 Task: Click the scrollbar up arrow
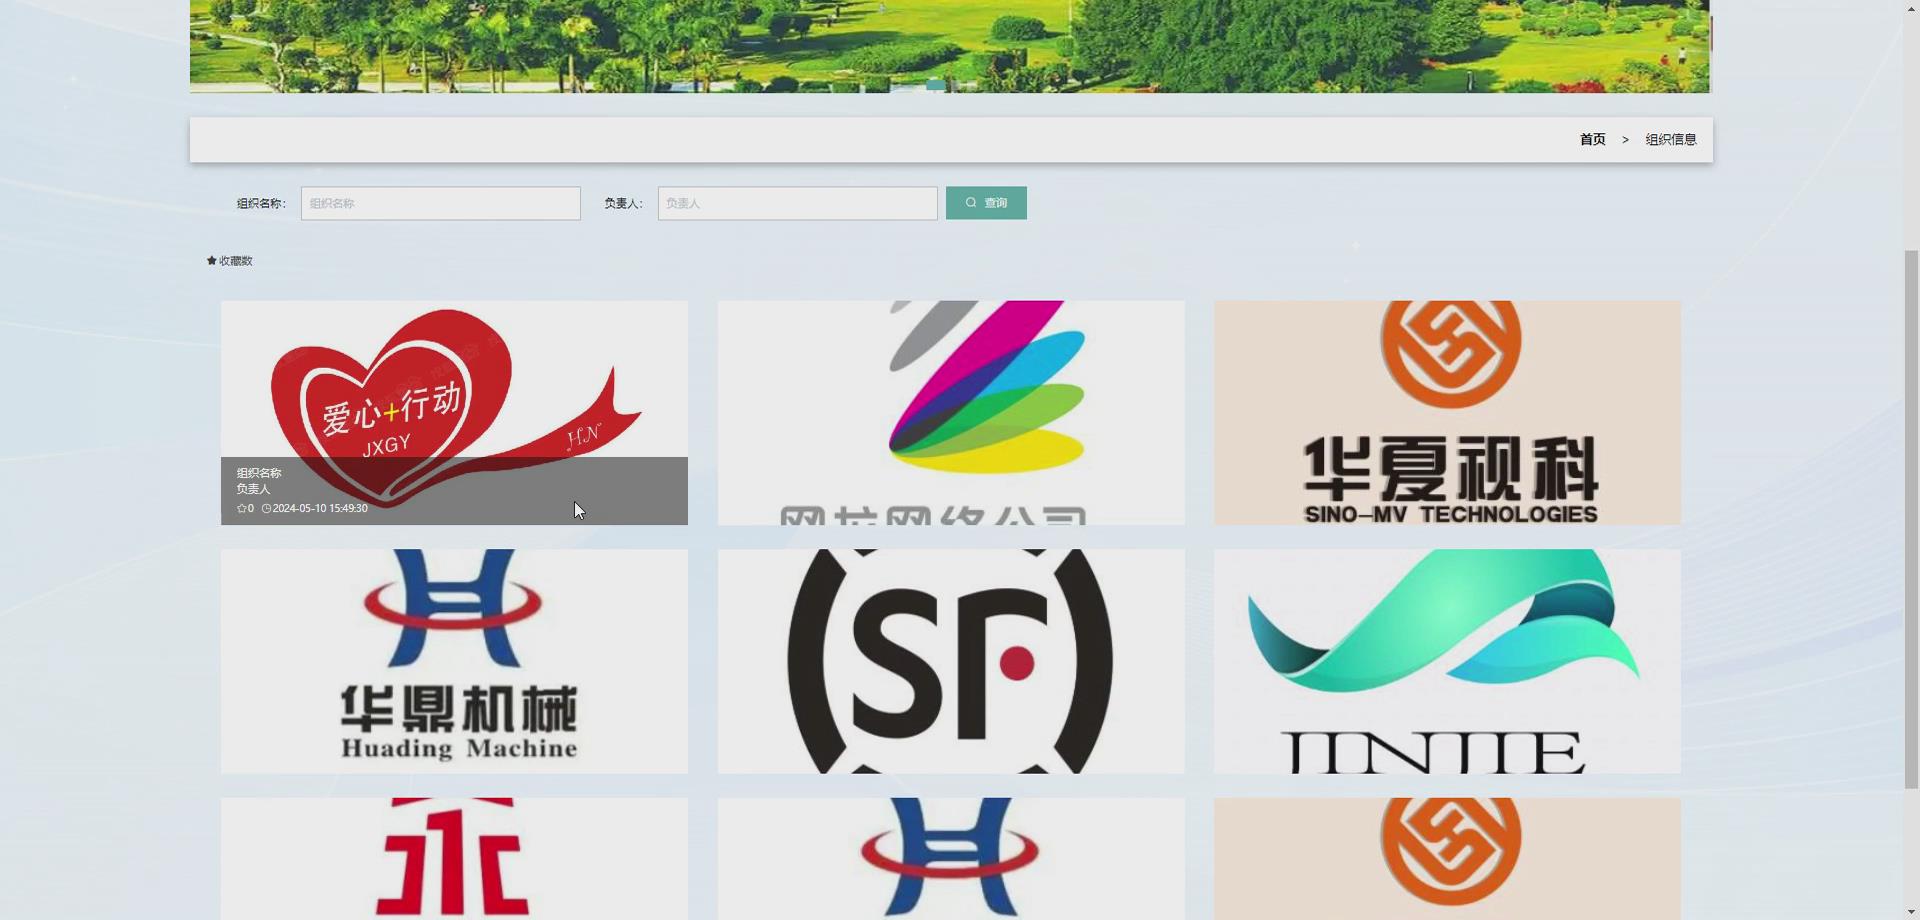1911,8
